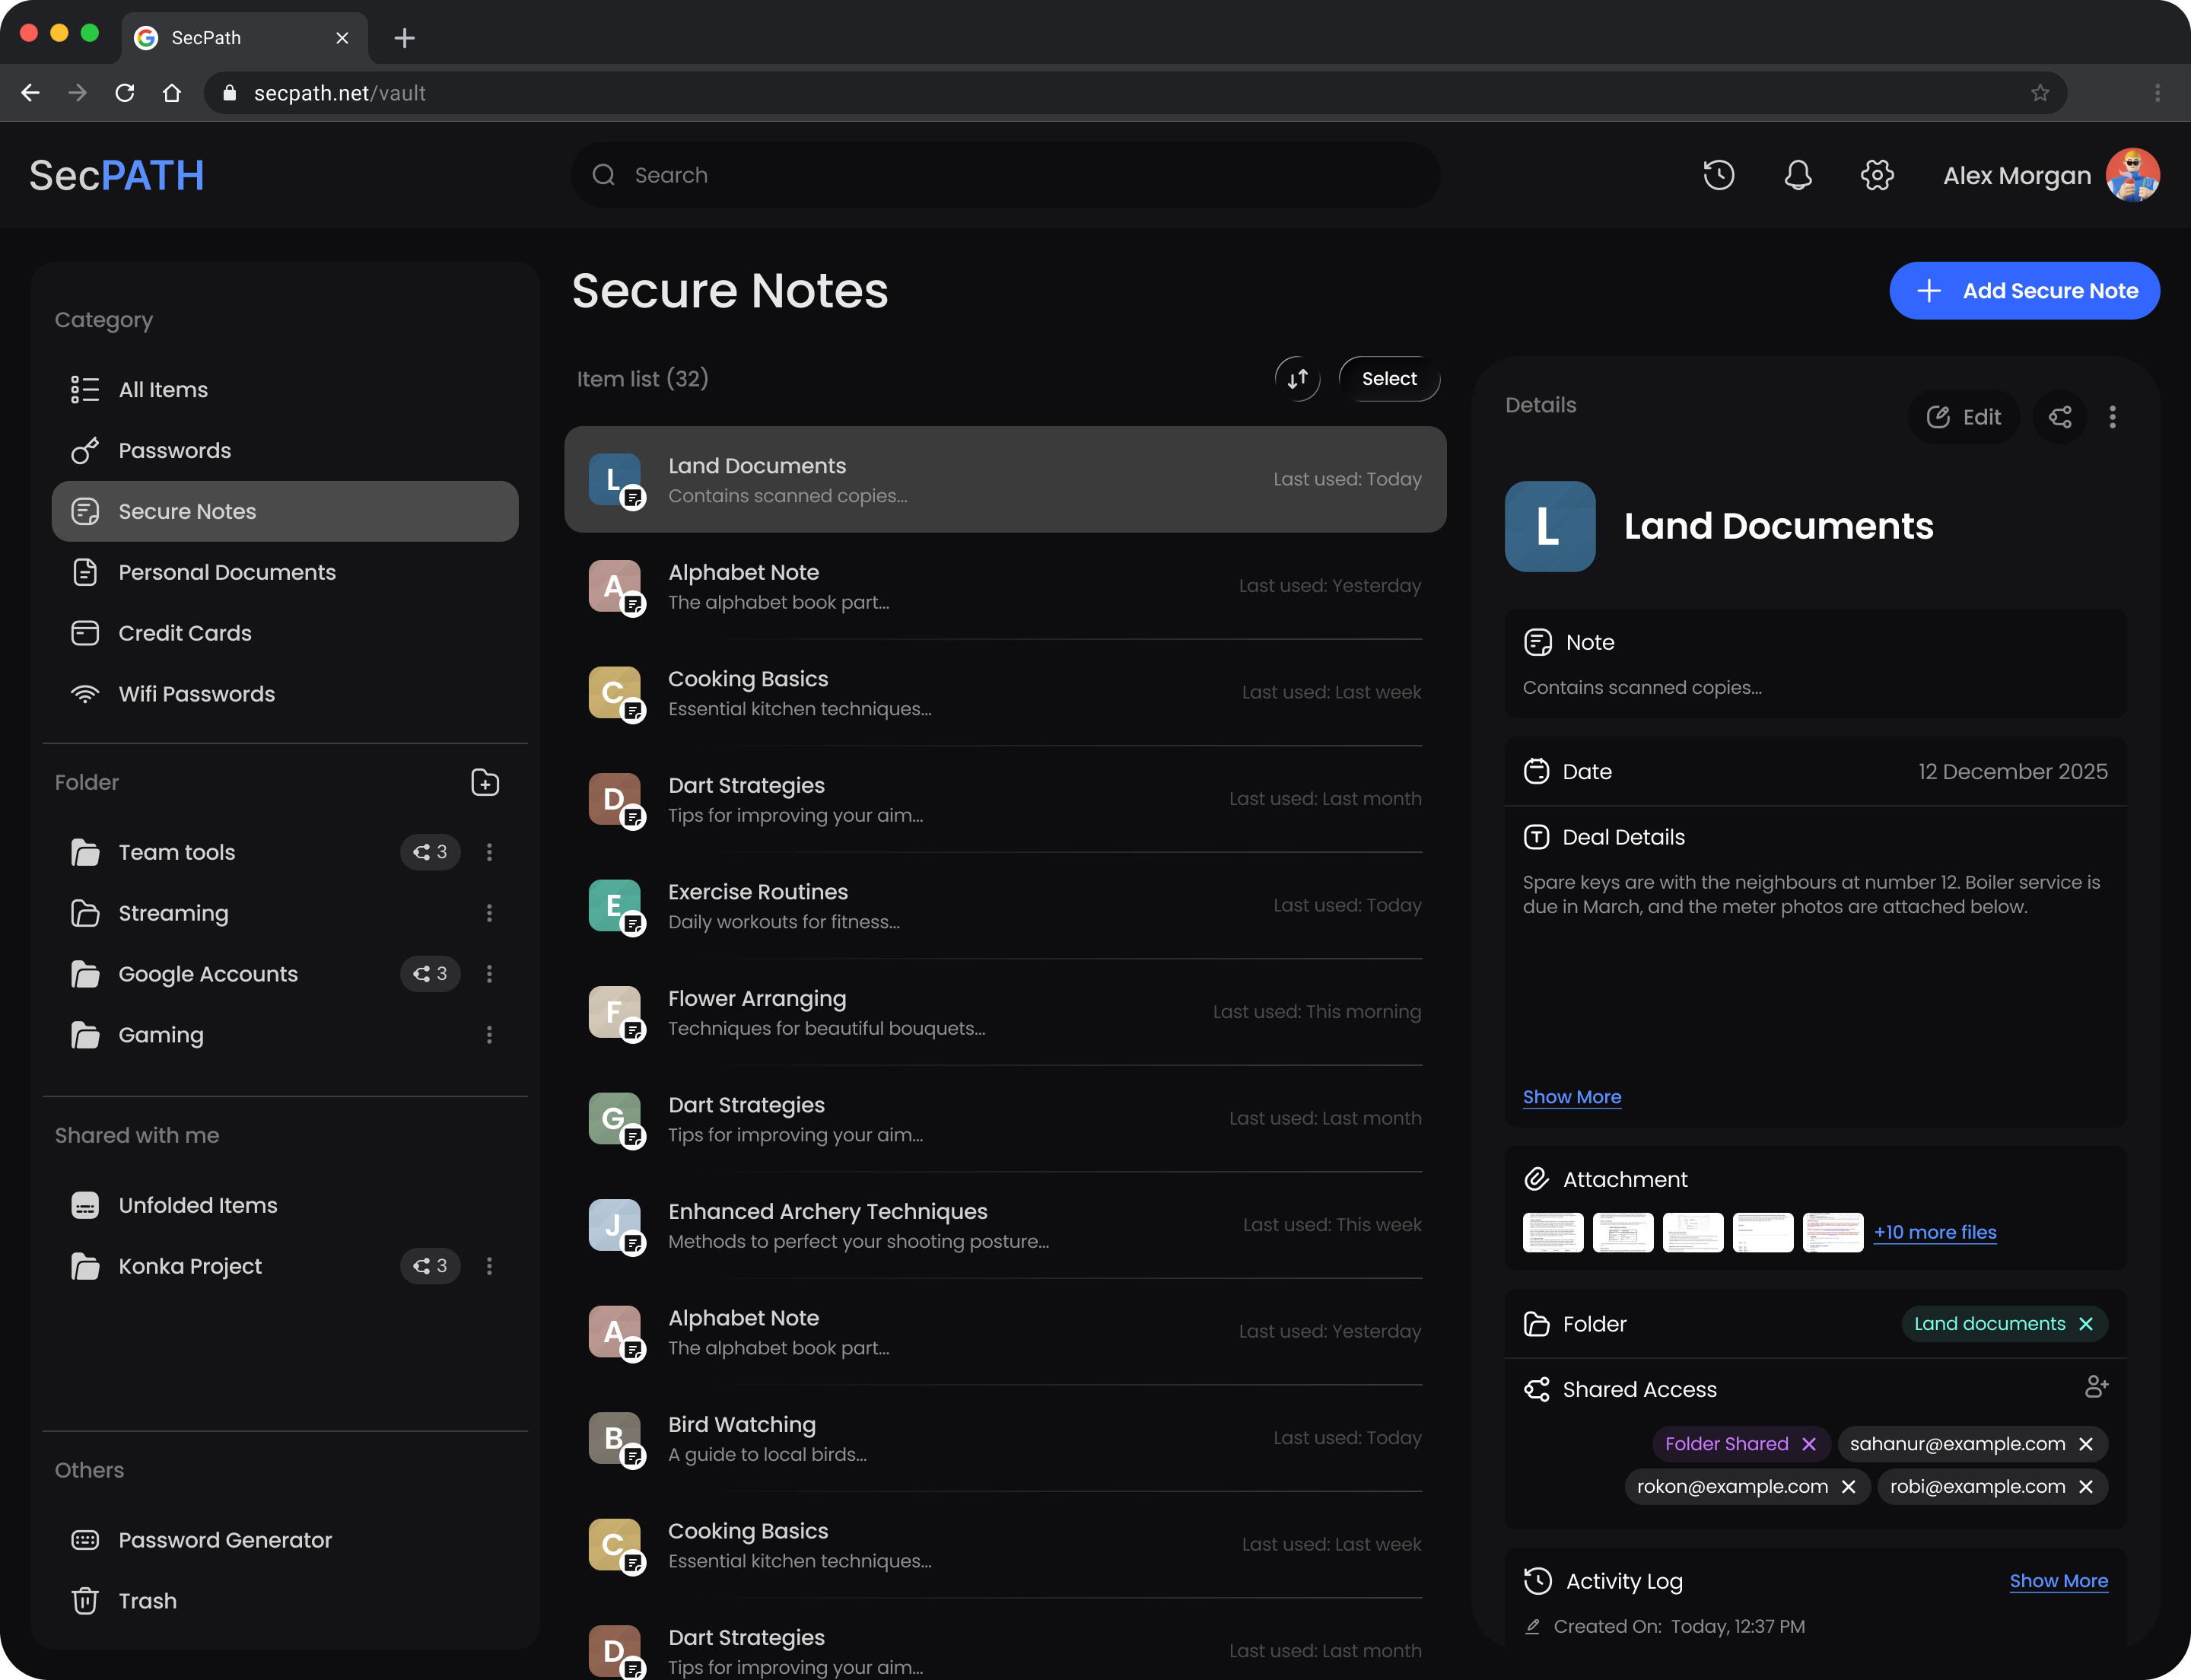Click Activity Log Show More link

point(2058,1581)
